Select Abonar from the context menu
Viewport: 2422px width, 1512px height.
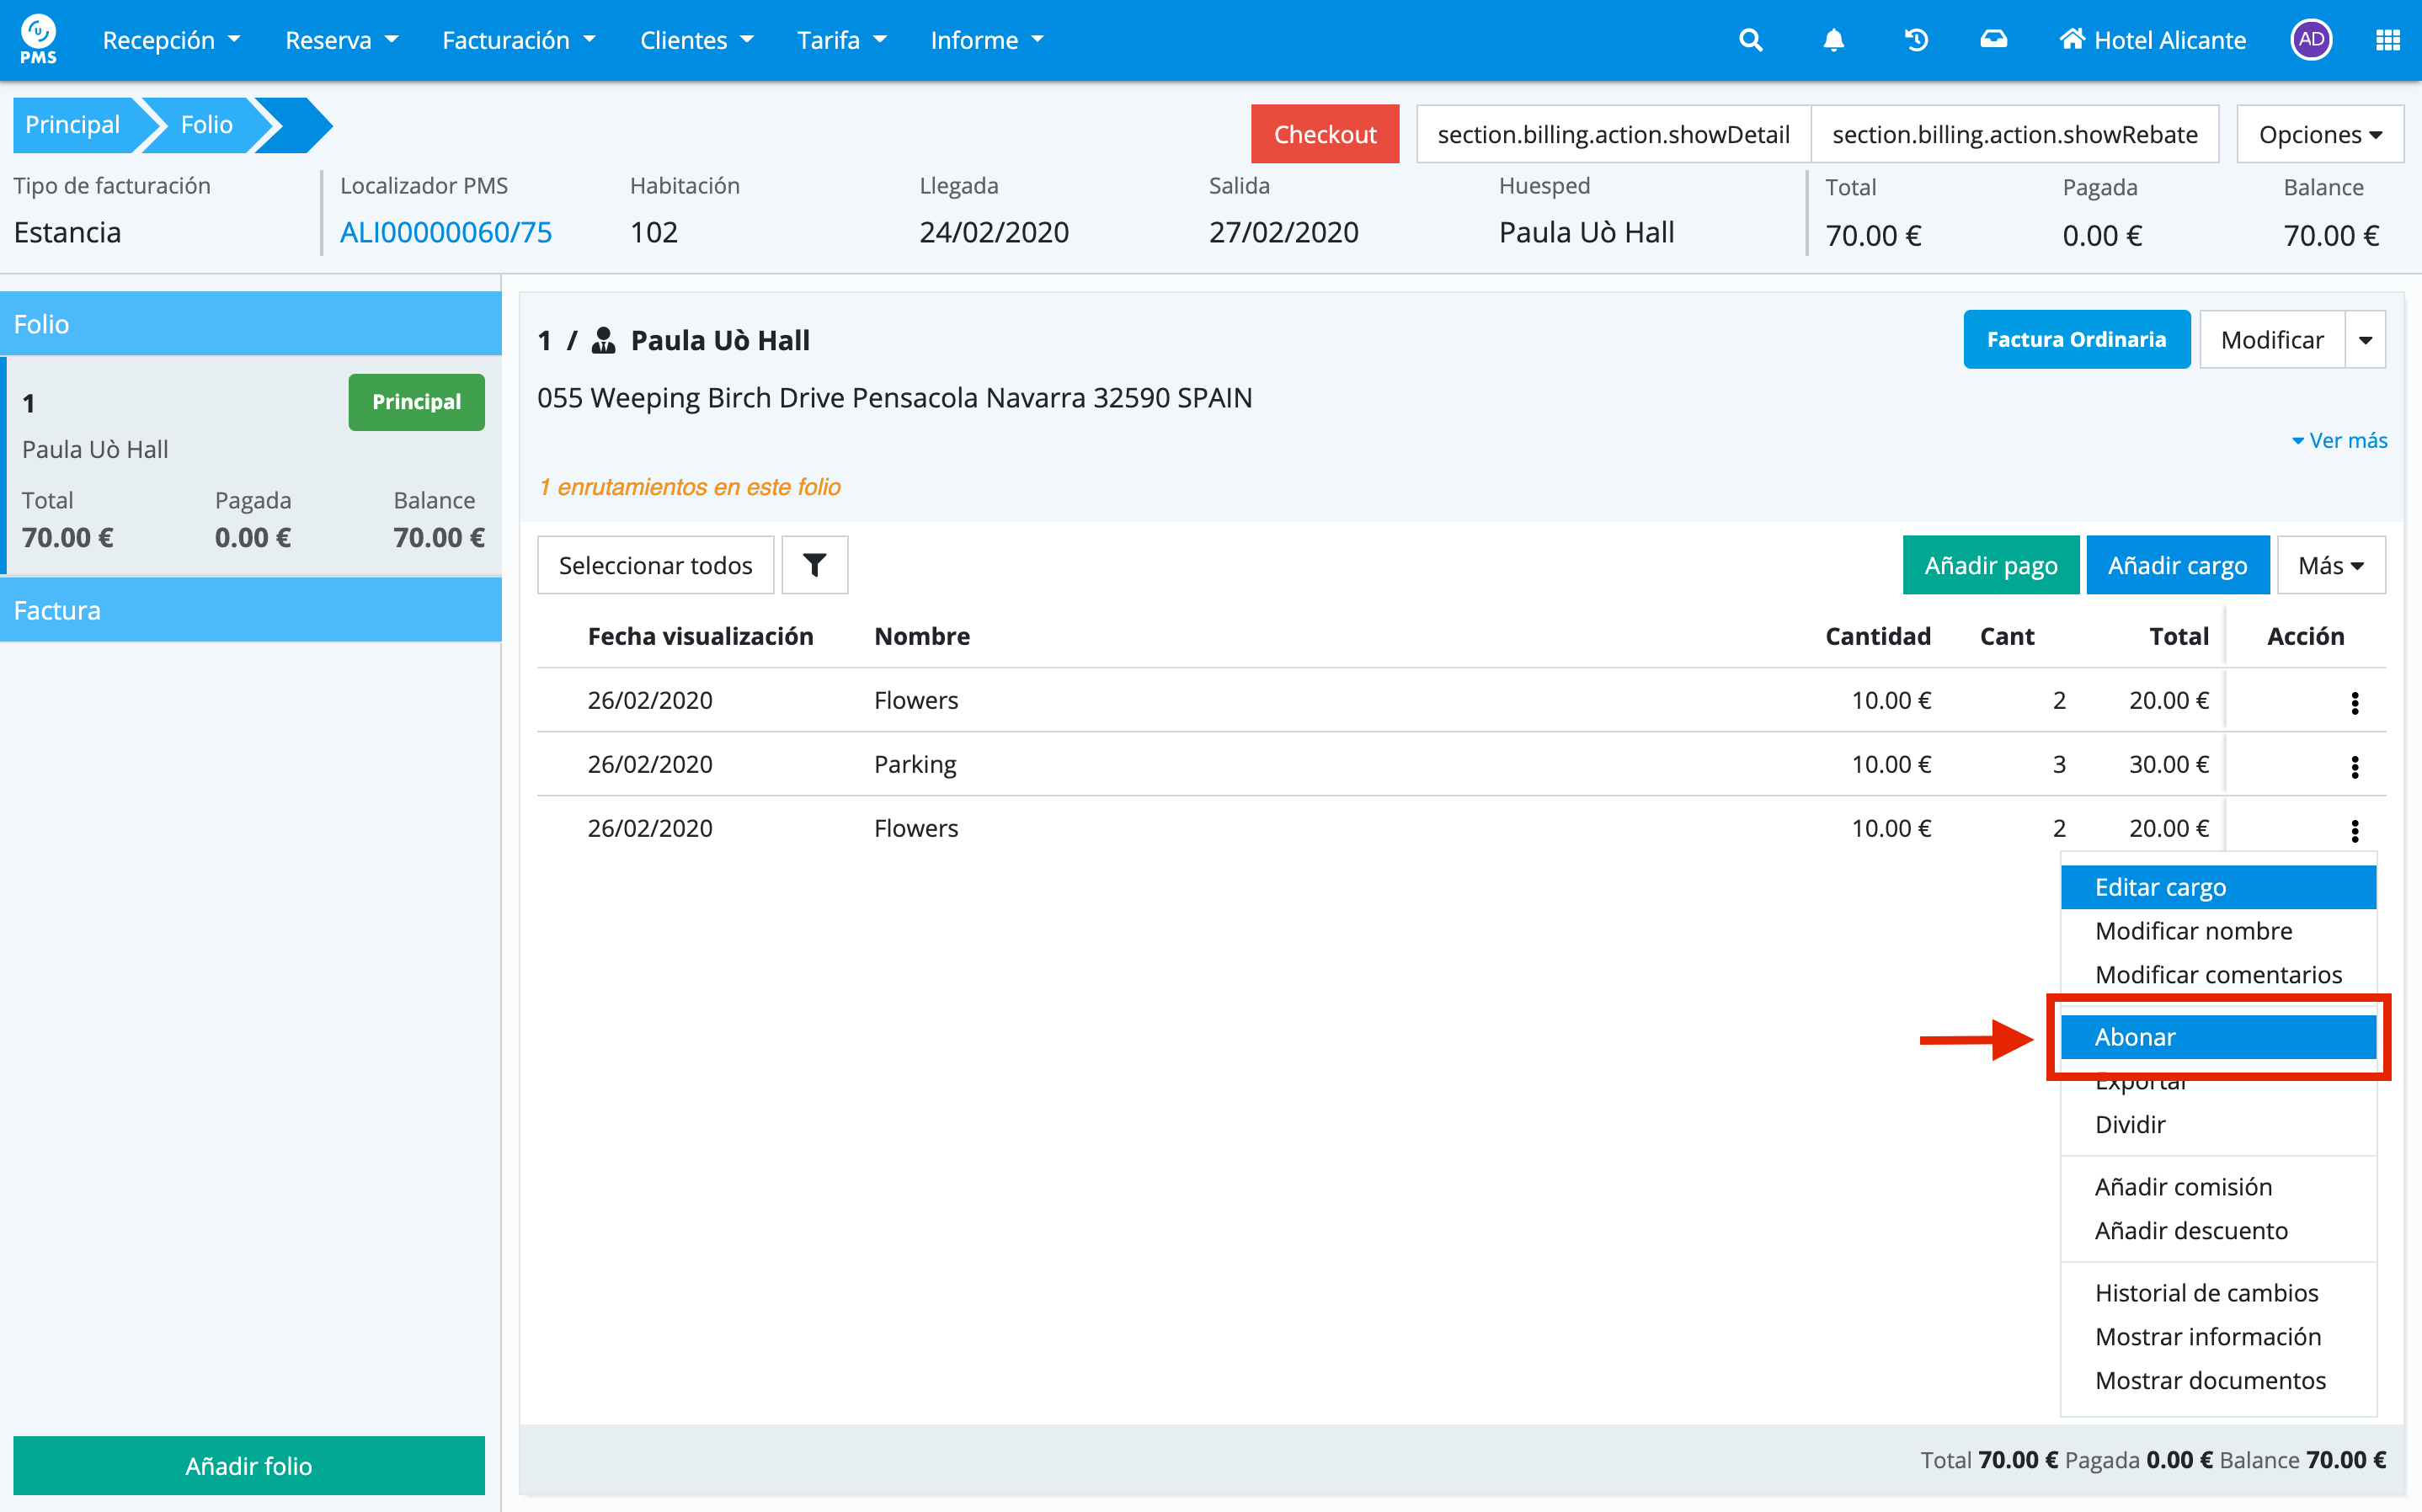coord(2217,1037)
